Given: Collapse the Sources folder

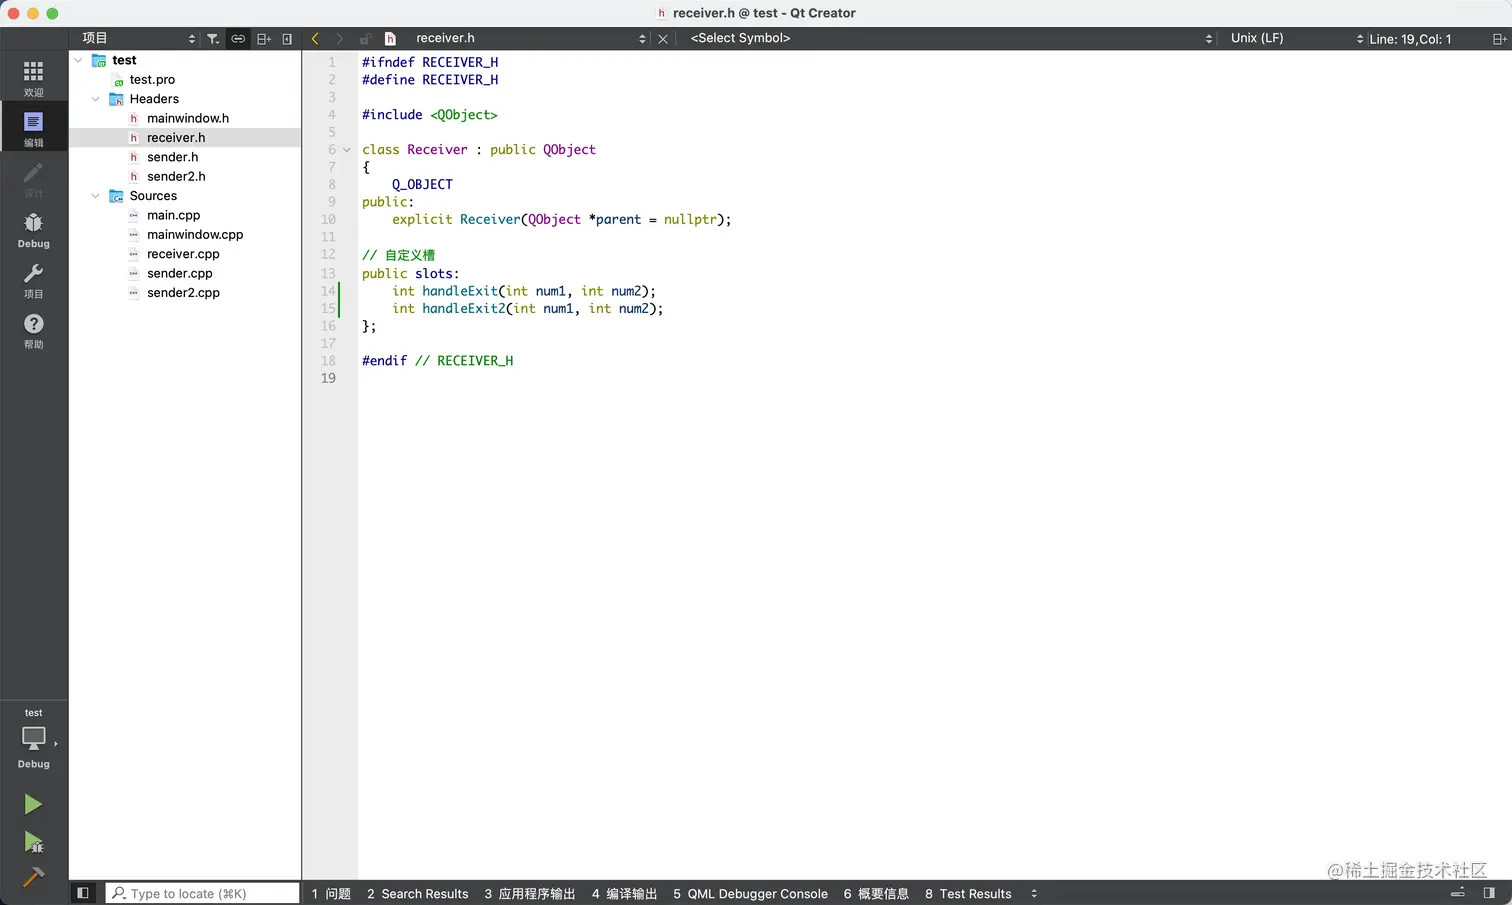Looking at the screenshot, I should click(96, 196).
